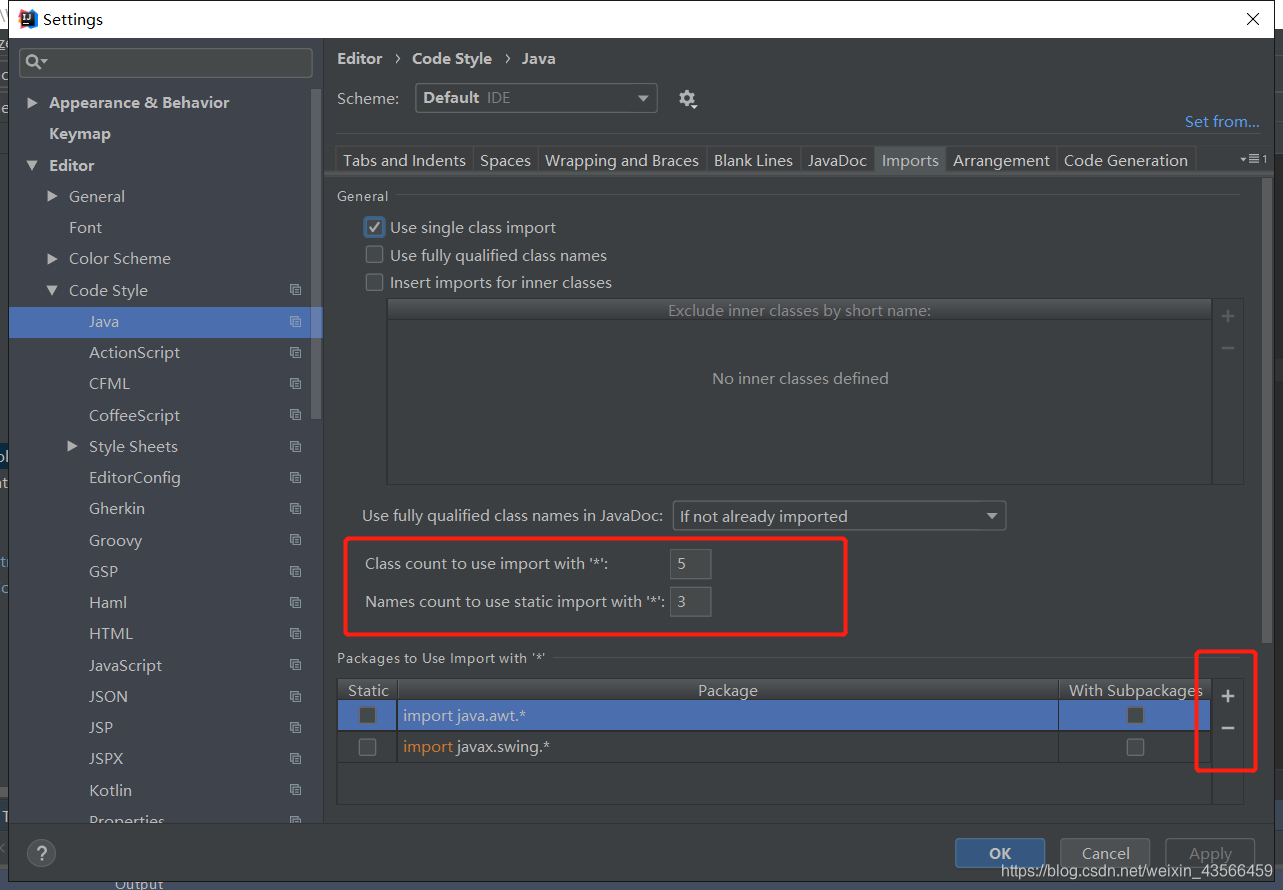The height and width of the screenshot is (890, 1283).
Task: Toggle Static checkbox for java.awt row
Action: point(367,715)
